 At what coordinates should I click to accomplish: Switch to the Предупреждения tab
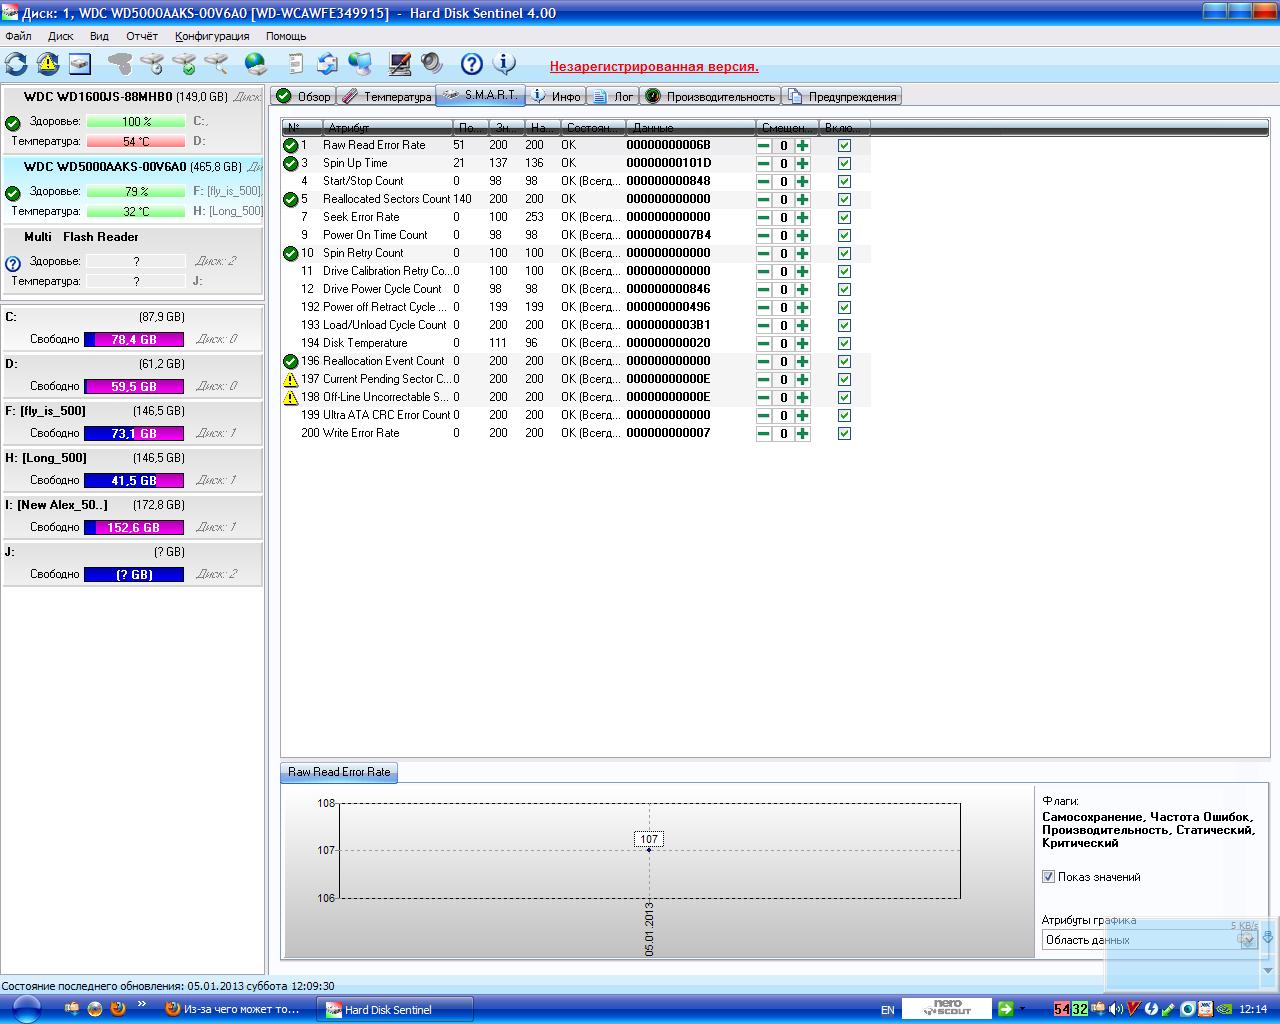tap(842, 96)
